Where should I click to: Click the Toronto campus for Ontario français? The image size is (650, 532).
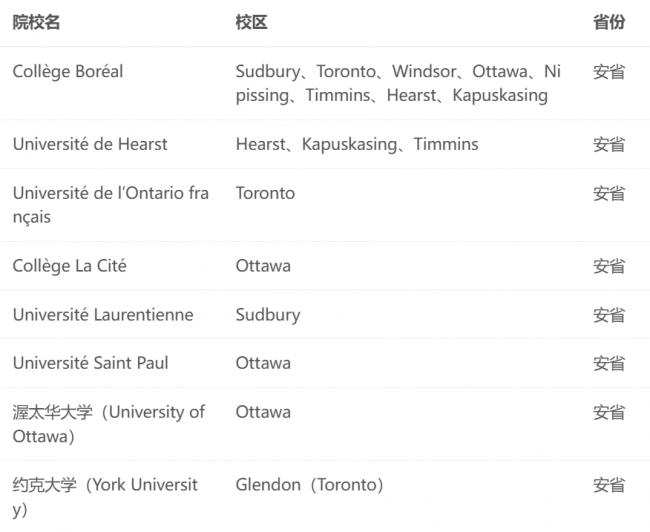265,193
